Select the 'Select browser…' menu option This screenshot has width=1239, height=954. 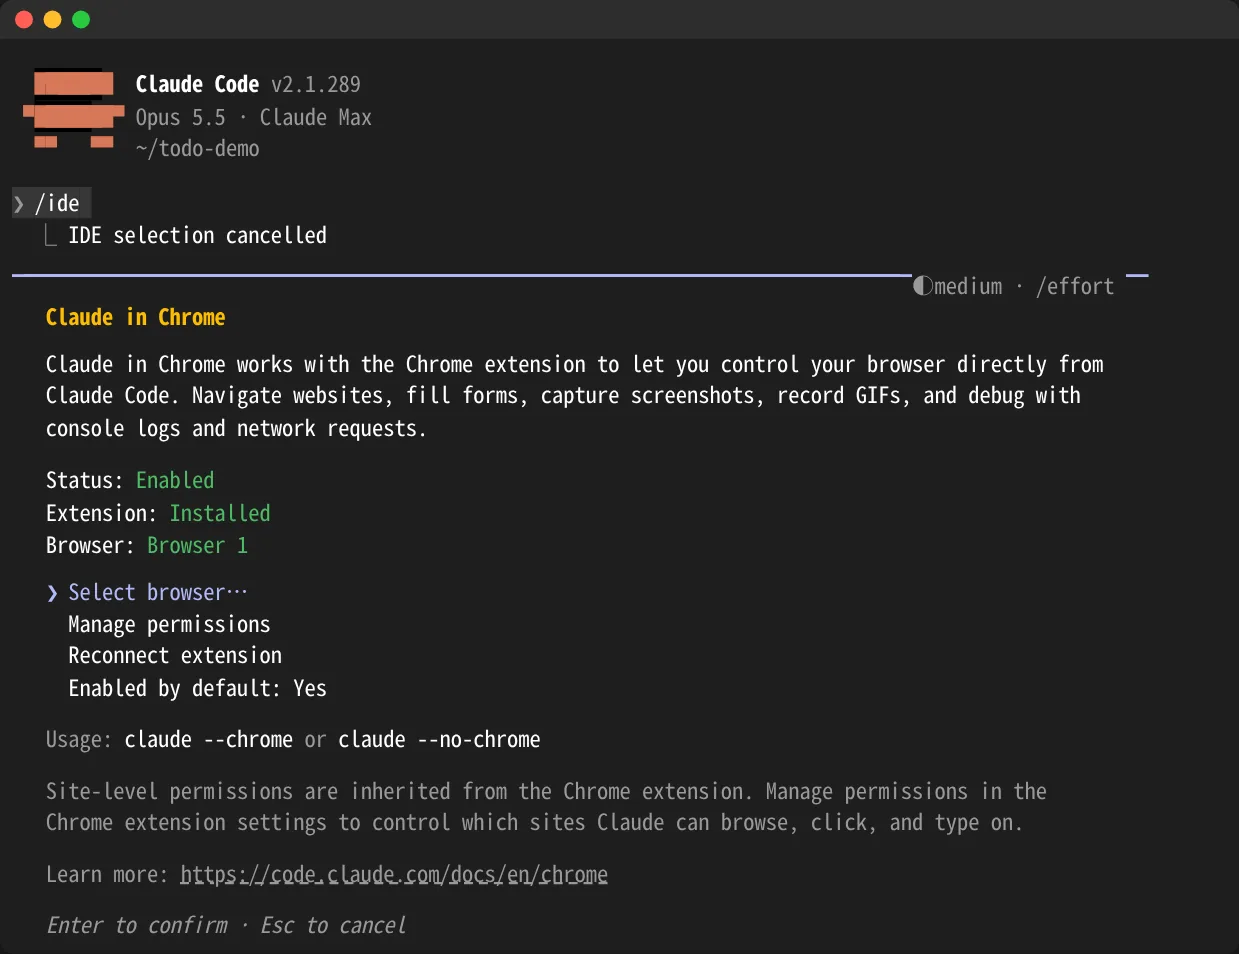tap(158, 592)
